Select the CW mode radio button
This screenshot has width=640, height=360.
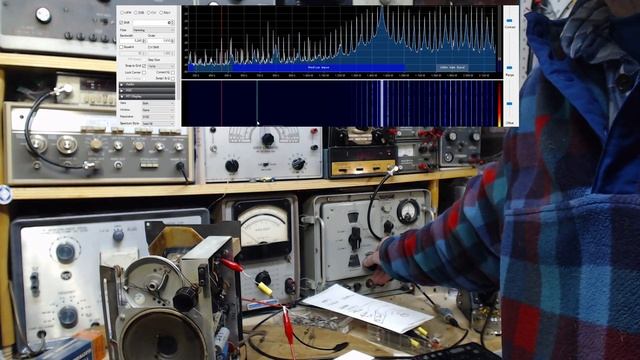coord(149,13)
